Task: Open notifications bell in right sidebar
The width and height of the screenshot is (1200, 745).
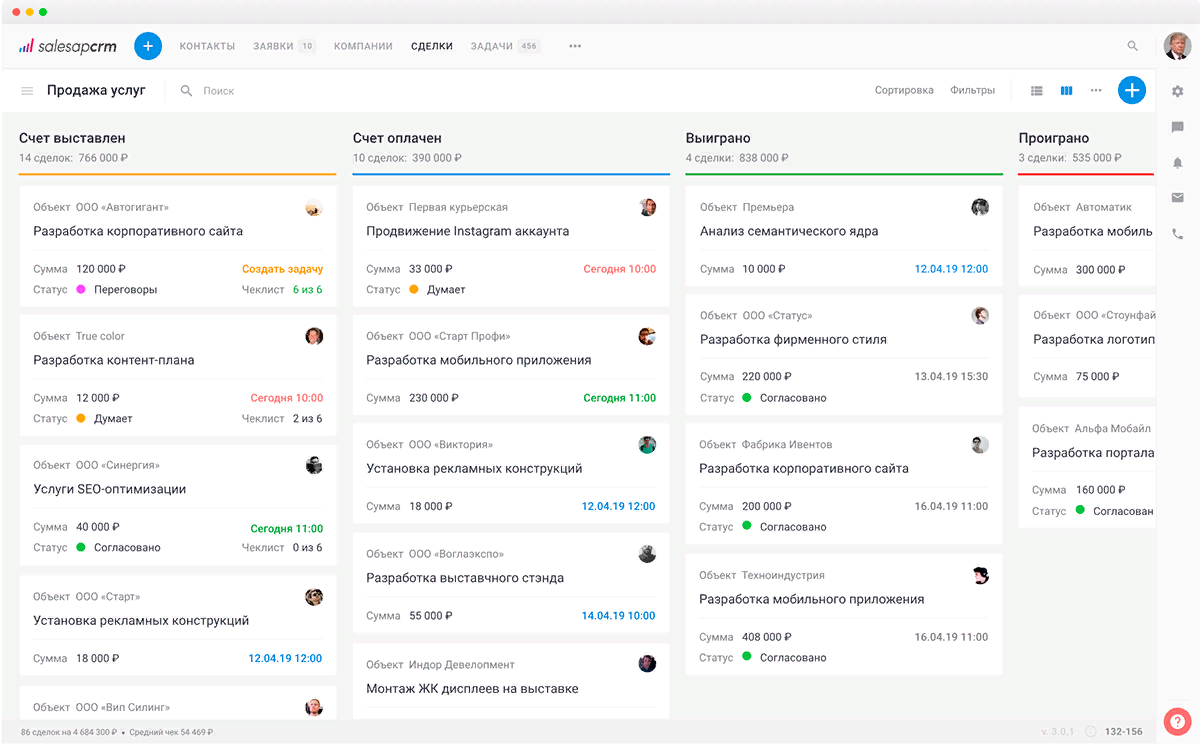Action: click(1177, 163)
